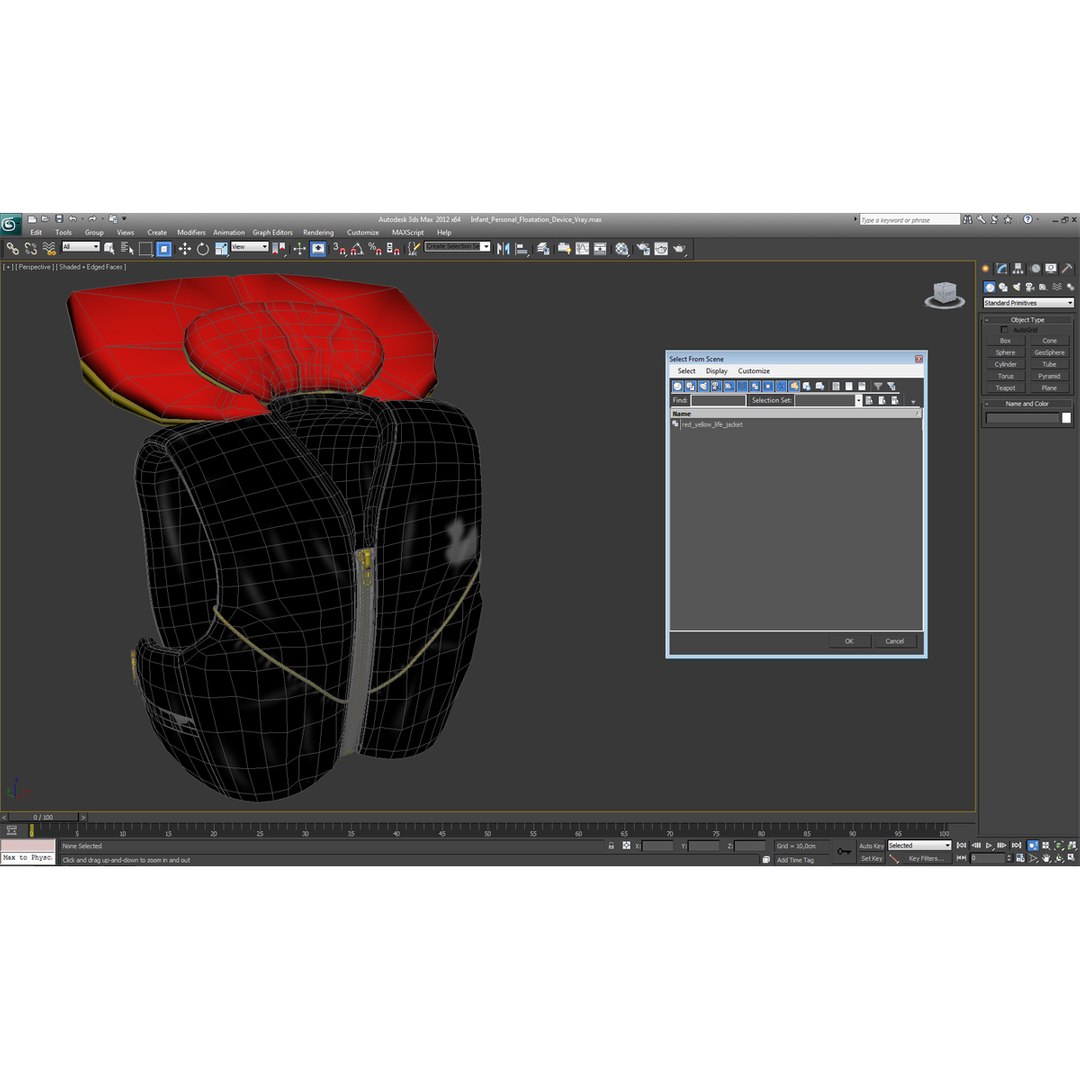Open Display menu in Select From Scene
The width and height of the screenshot is (1080, 1080).
coord(716,371)
